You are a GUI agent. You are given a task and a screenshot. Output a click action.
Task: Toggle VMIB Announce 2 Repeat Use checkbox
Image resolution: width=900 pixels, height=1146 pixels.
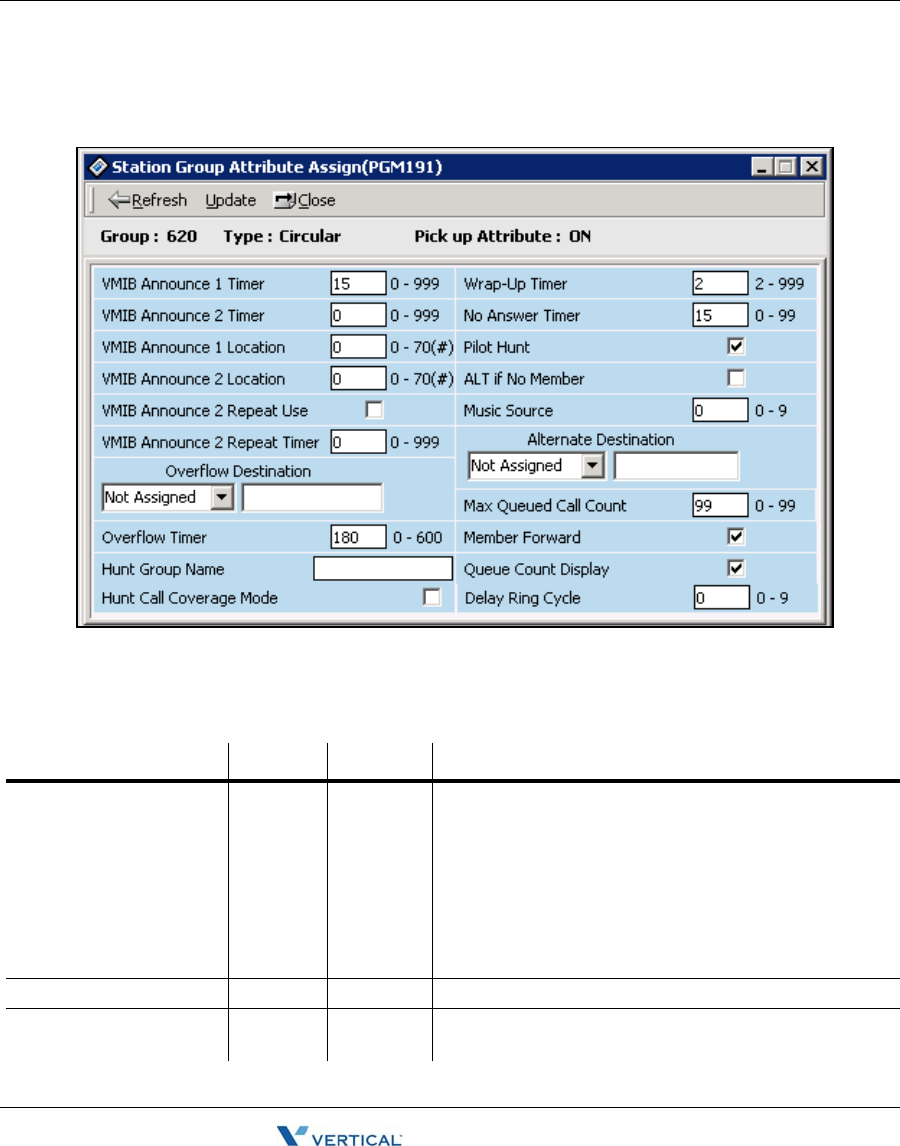tap(374, 410)
